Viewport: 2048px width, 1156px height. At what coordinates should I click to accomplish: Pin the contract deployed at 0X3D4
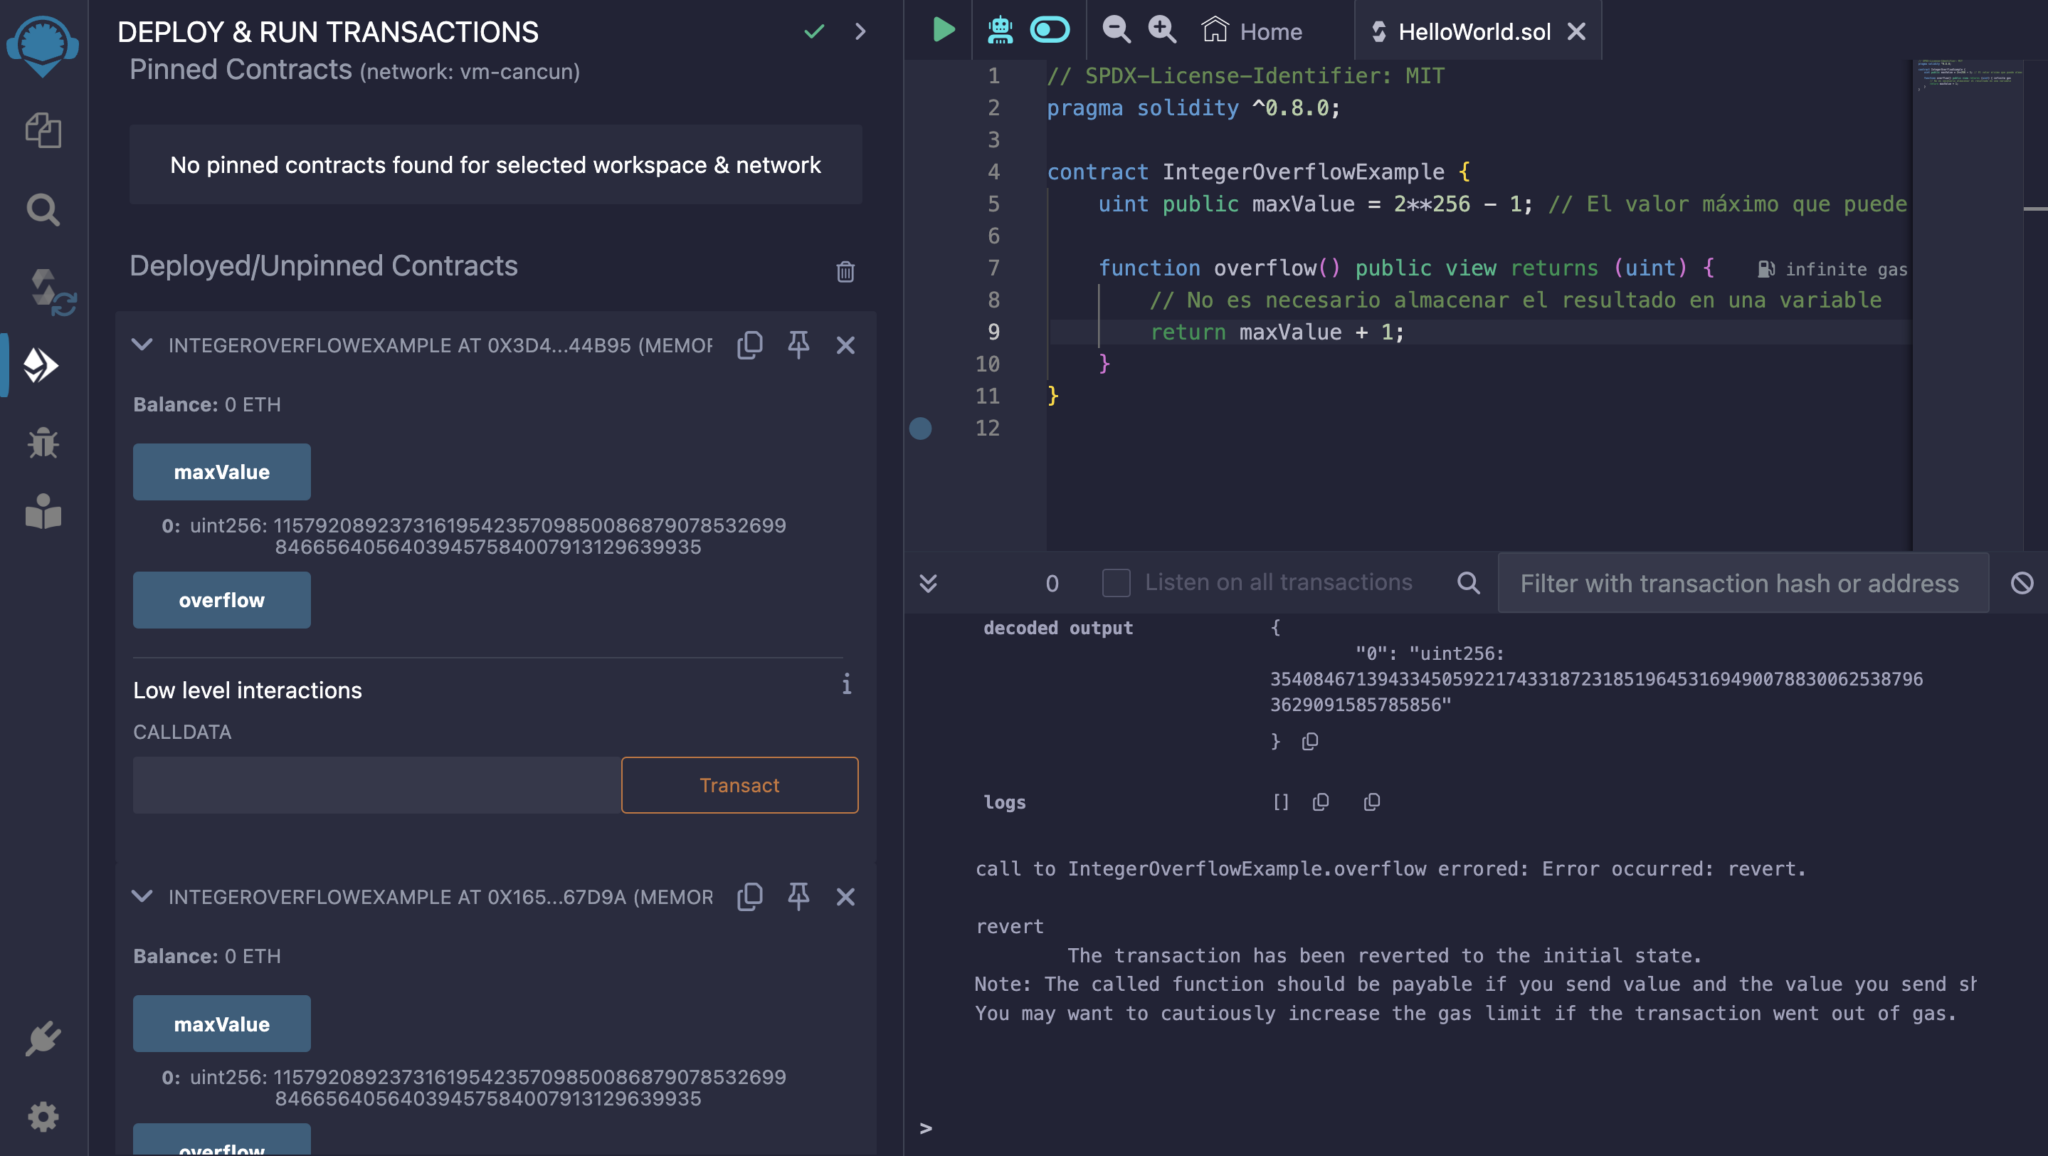(x=798, y=345)
